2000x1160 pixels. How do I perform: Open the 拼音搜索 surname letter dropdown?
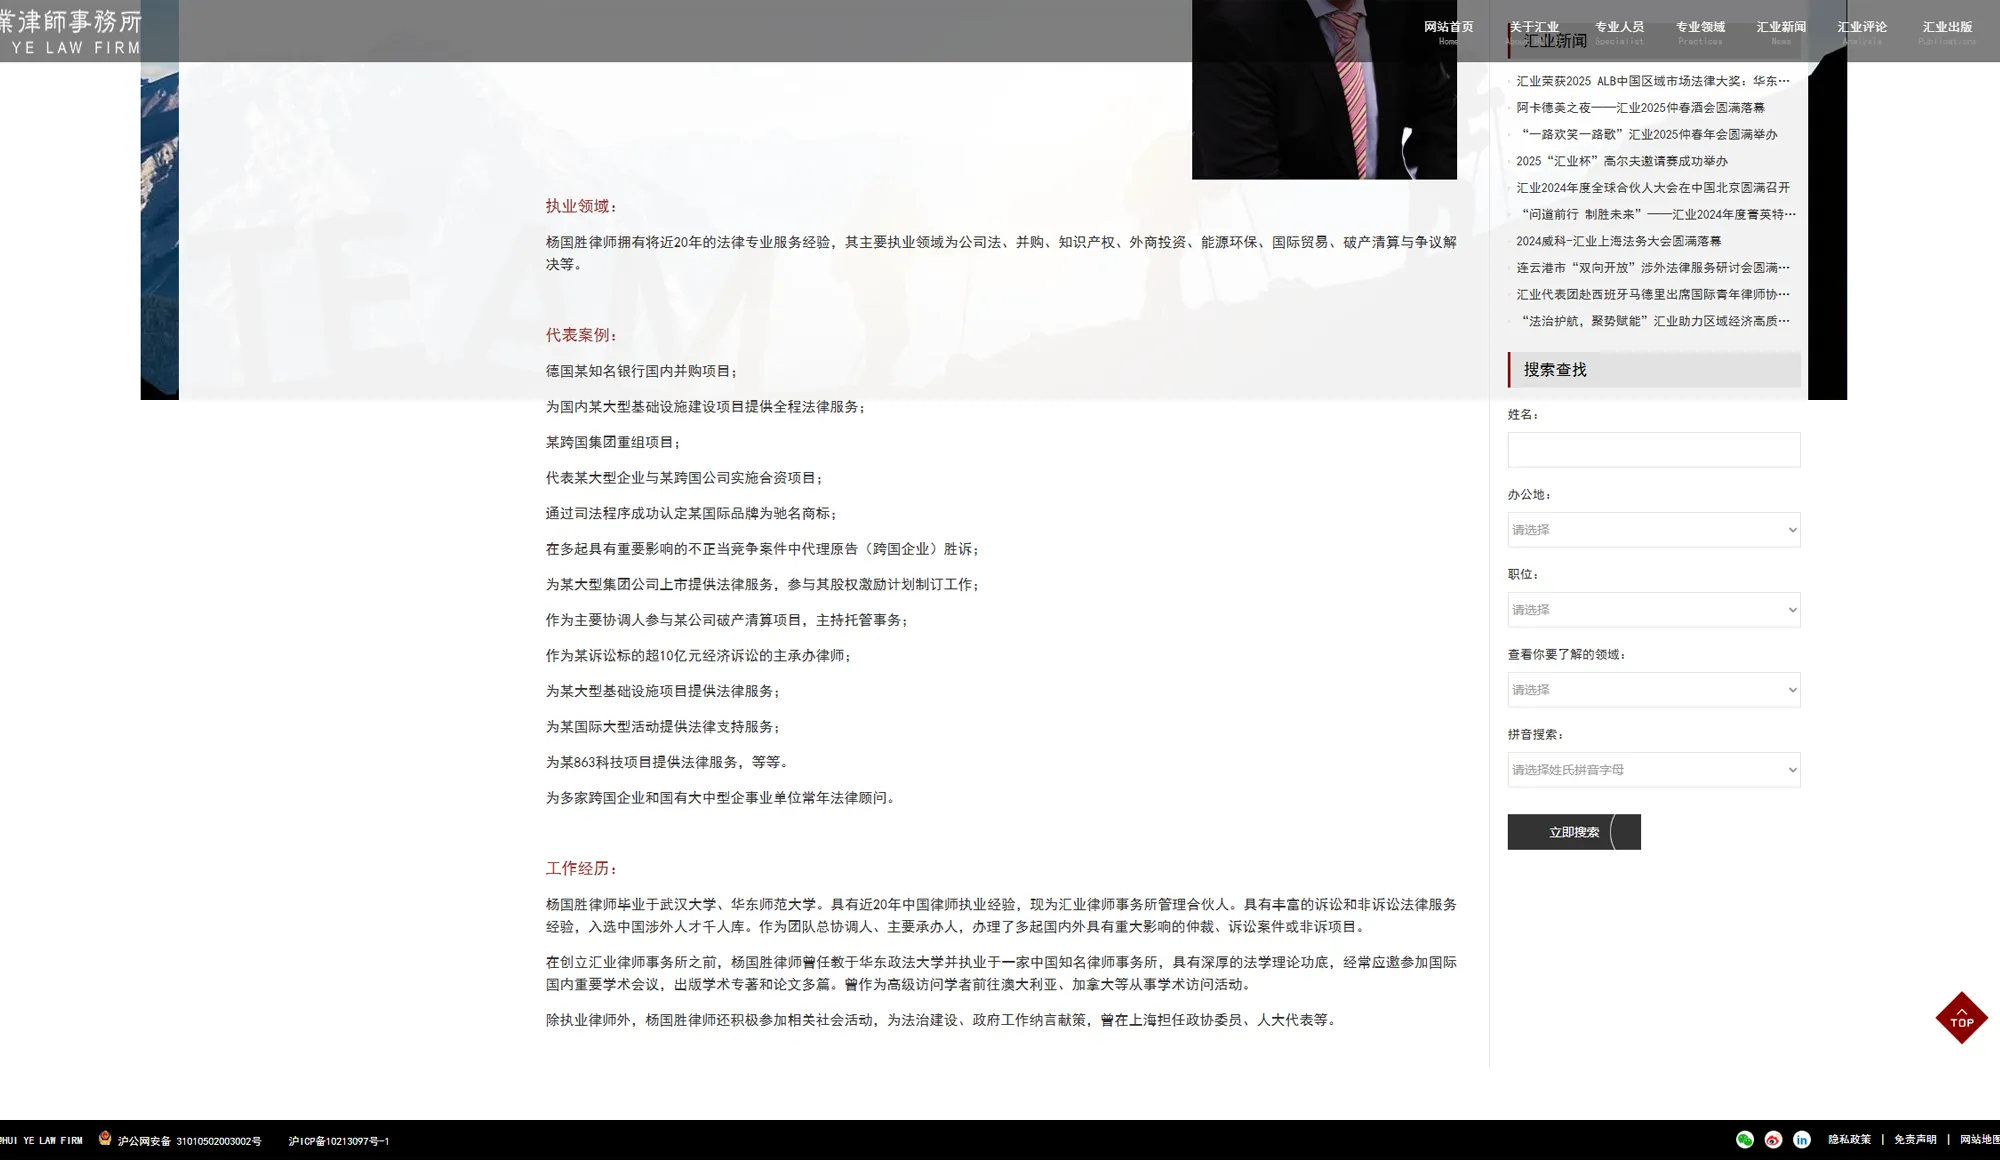pos(1653,770)
